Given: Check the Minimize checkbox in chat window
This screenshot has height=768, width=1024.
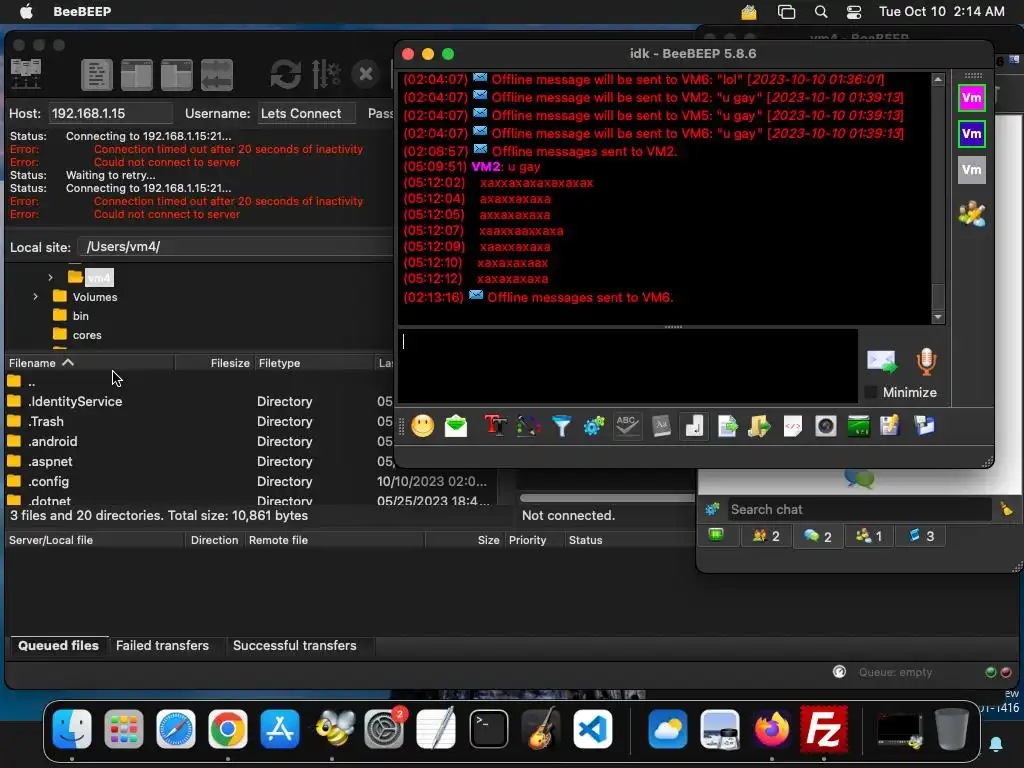Looking at the screenshot, I should click(871, 392).
